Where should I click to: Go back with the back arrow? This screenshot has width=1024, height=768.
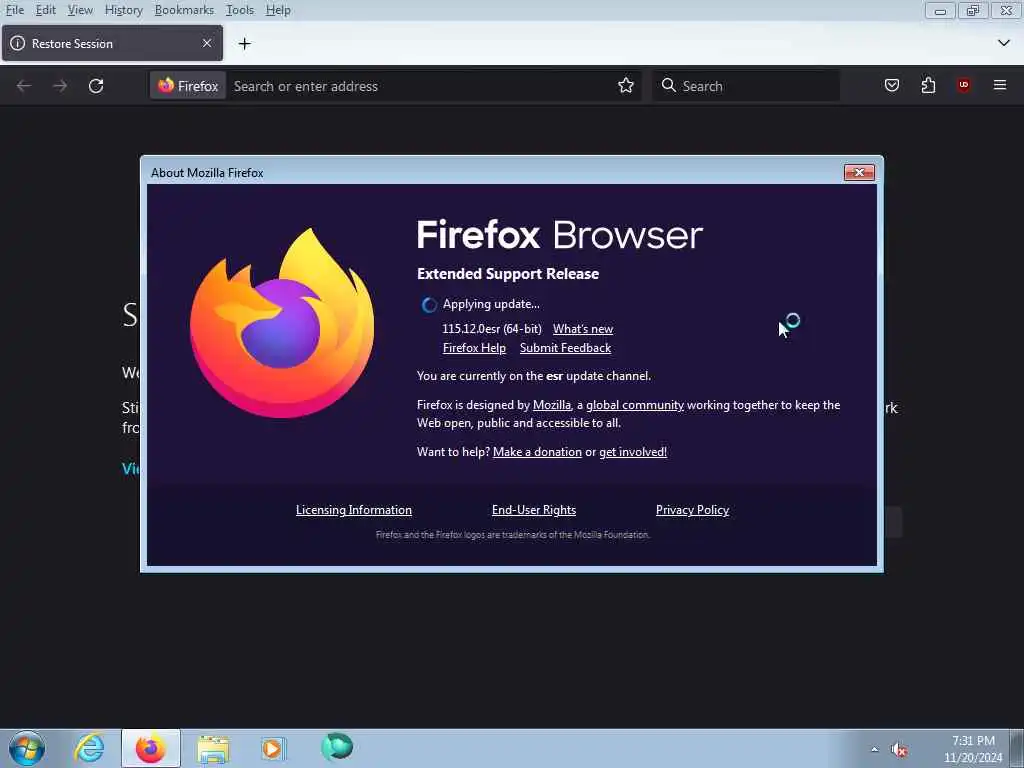24,86
